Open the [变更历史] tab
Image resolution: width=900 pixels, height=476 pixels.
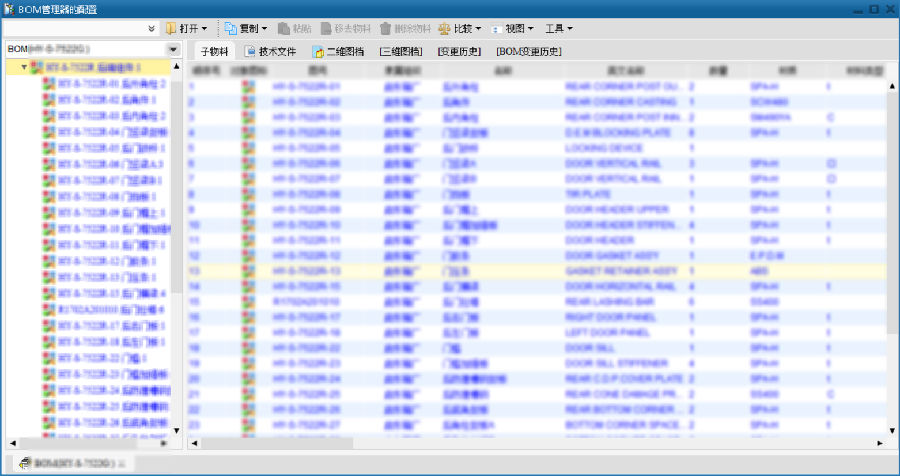click(459, 52)
